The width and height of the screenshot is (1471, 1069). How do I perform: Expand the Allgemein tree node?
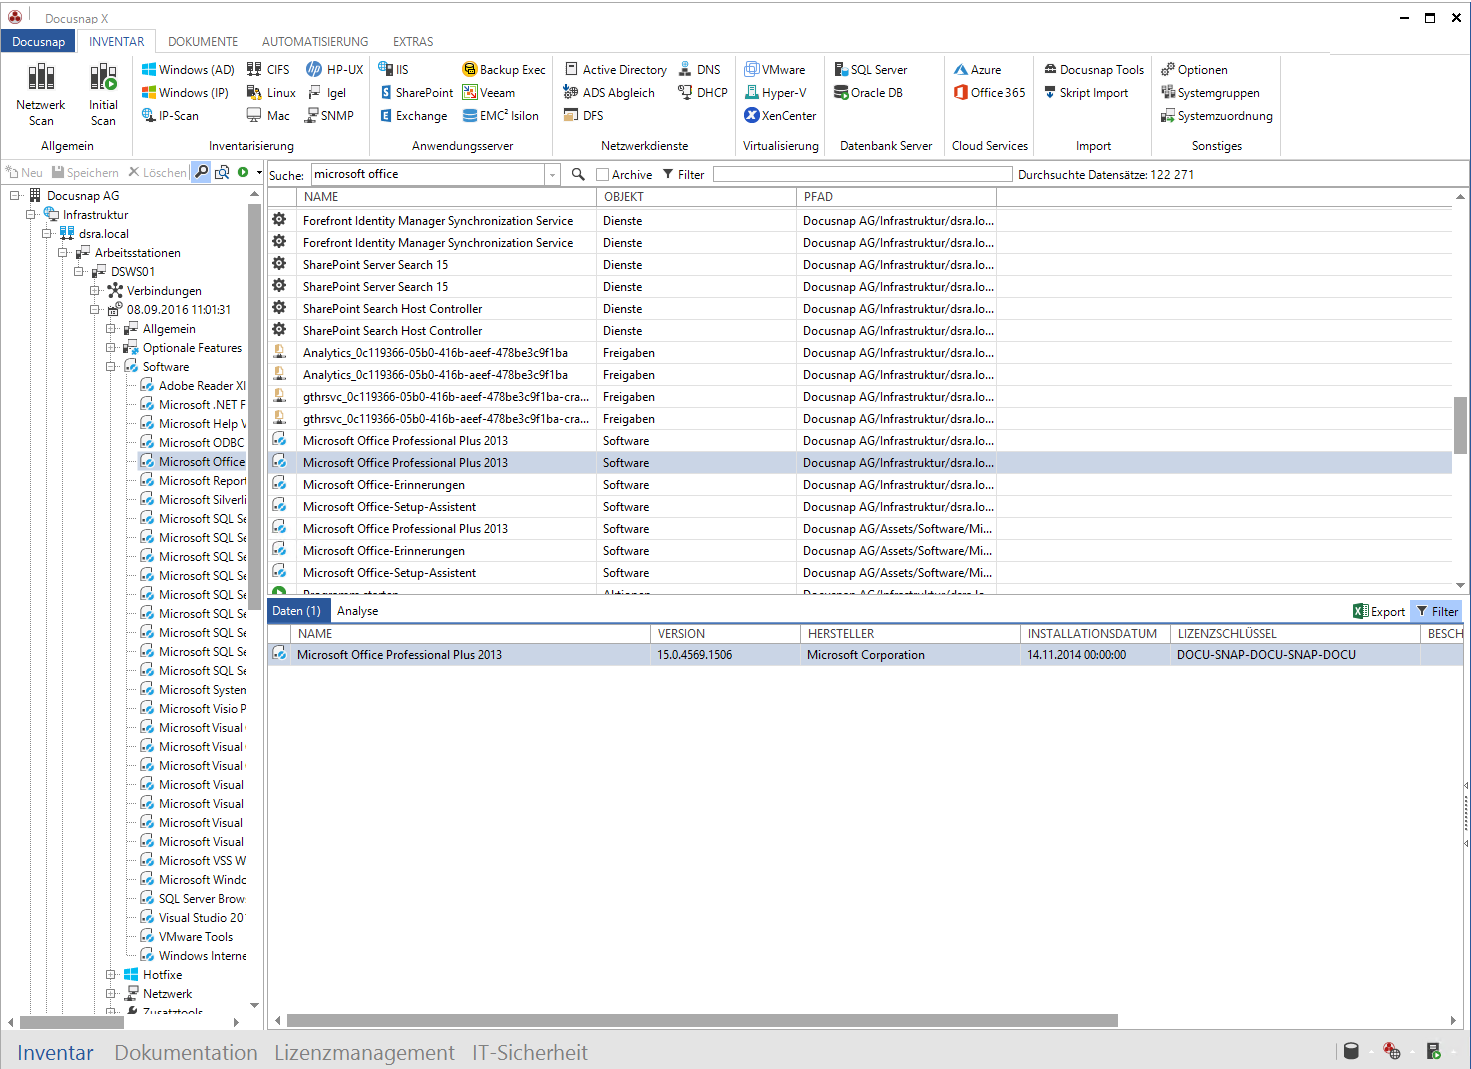111,328
